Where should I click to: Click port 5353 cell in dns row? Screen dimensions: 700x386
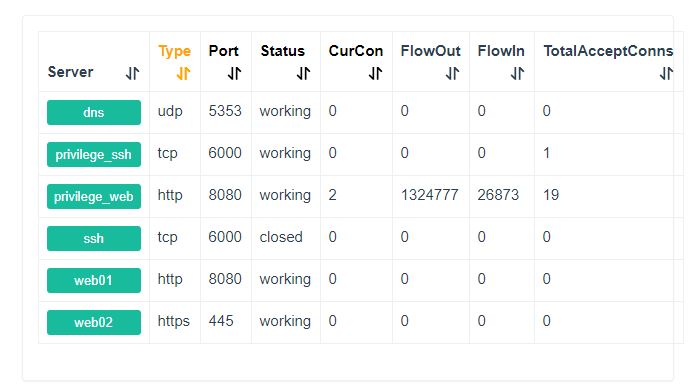coord(225,111)
